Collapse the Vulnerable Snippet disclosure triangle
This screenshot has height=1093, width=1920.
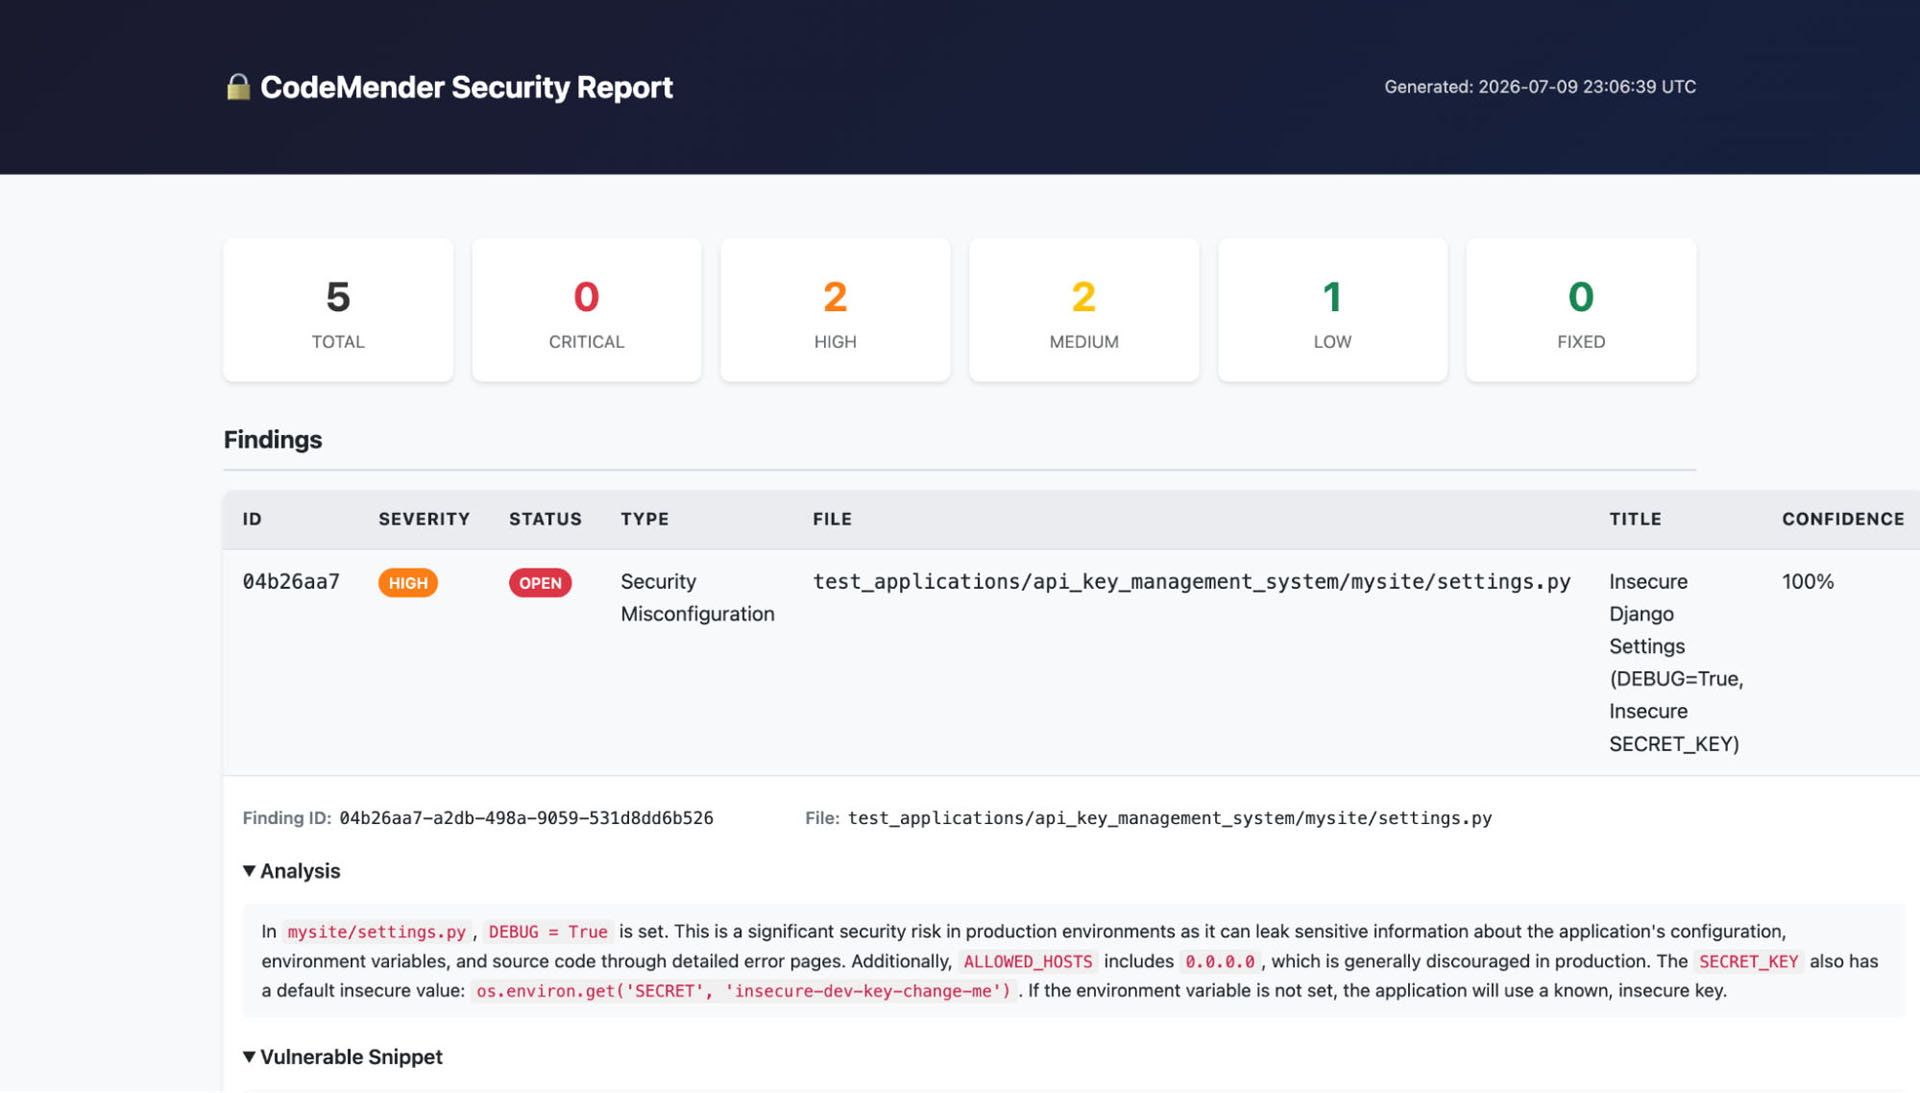click(249, 1057)
